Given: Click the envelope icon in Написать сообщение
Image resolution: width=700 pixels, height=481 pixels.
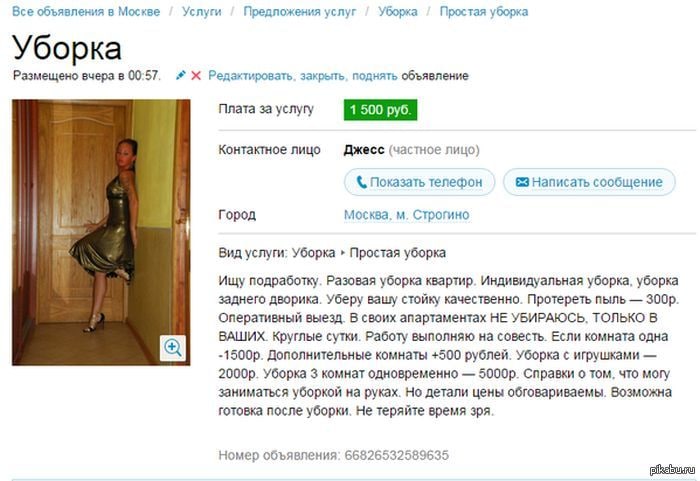Looking at the screenshot, I should point(522,182).
